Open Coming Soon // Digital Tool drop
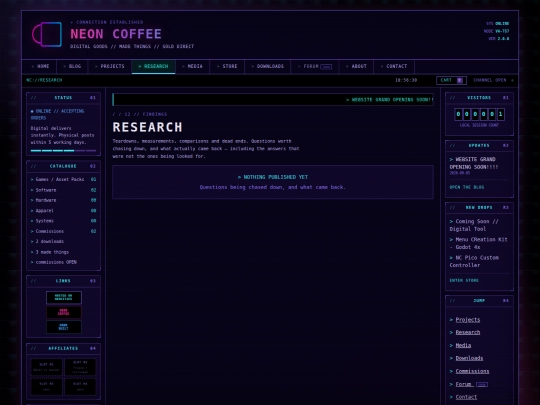540x405 pixels. click(x=474, y=225)
